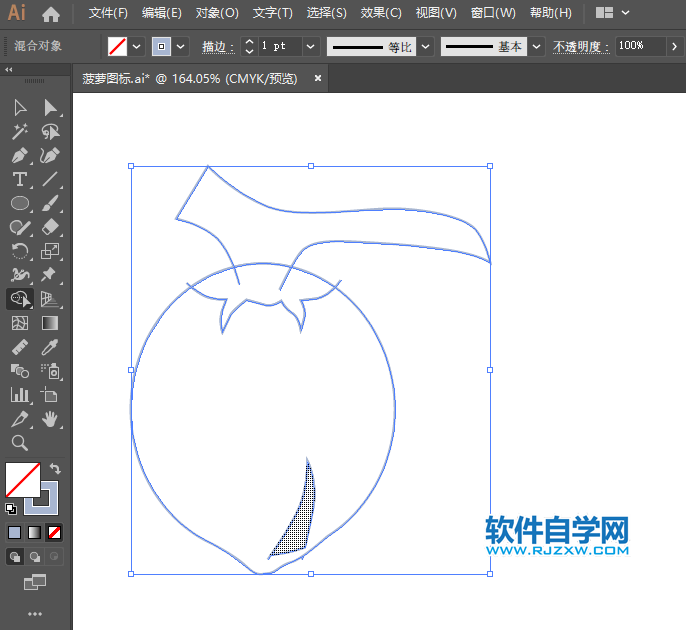Select the Mesh tool

20,323
